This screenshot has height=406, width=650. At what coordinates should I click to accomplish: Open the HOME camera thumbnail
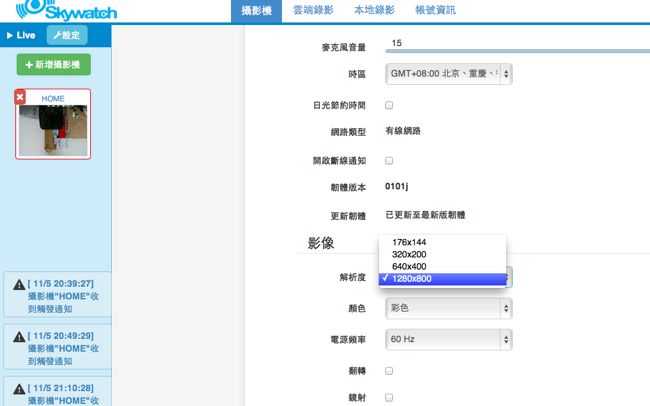click(x=53, y=130)
